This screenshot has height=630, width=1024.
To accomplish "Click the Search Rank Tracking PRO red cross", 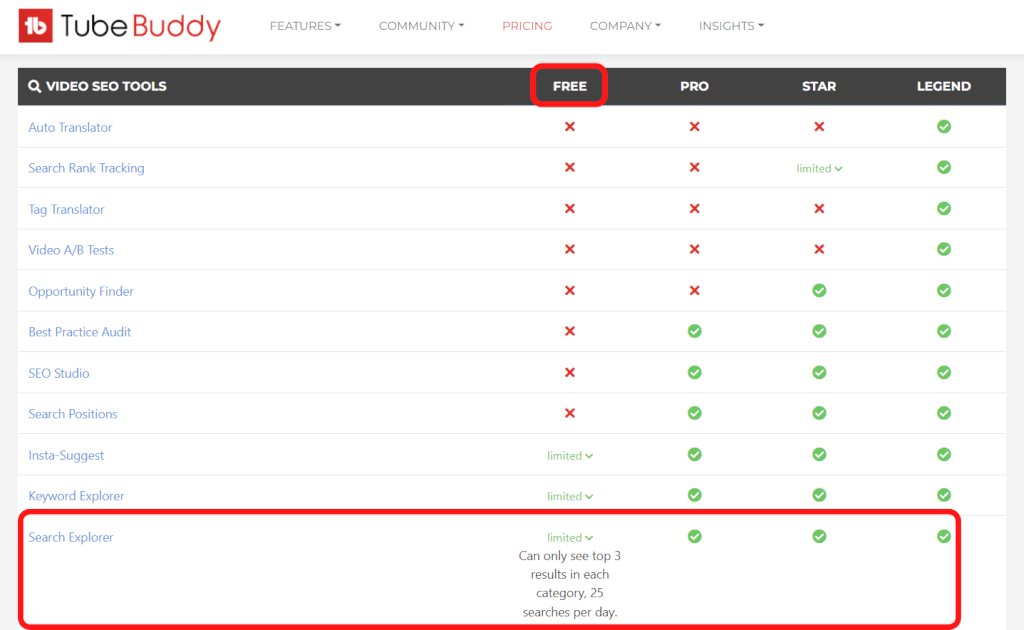I will coord(694,167).
